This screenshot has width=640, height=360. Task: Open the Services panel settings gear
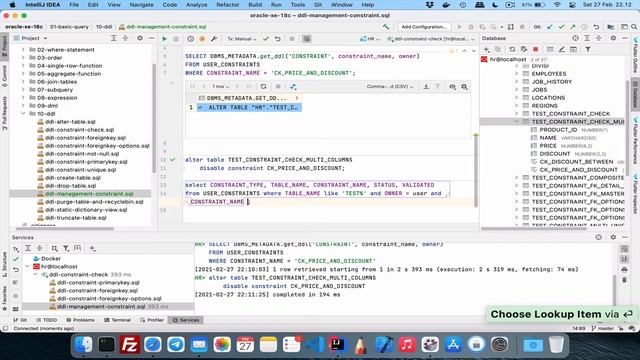click(x=613, y=237)
